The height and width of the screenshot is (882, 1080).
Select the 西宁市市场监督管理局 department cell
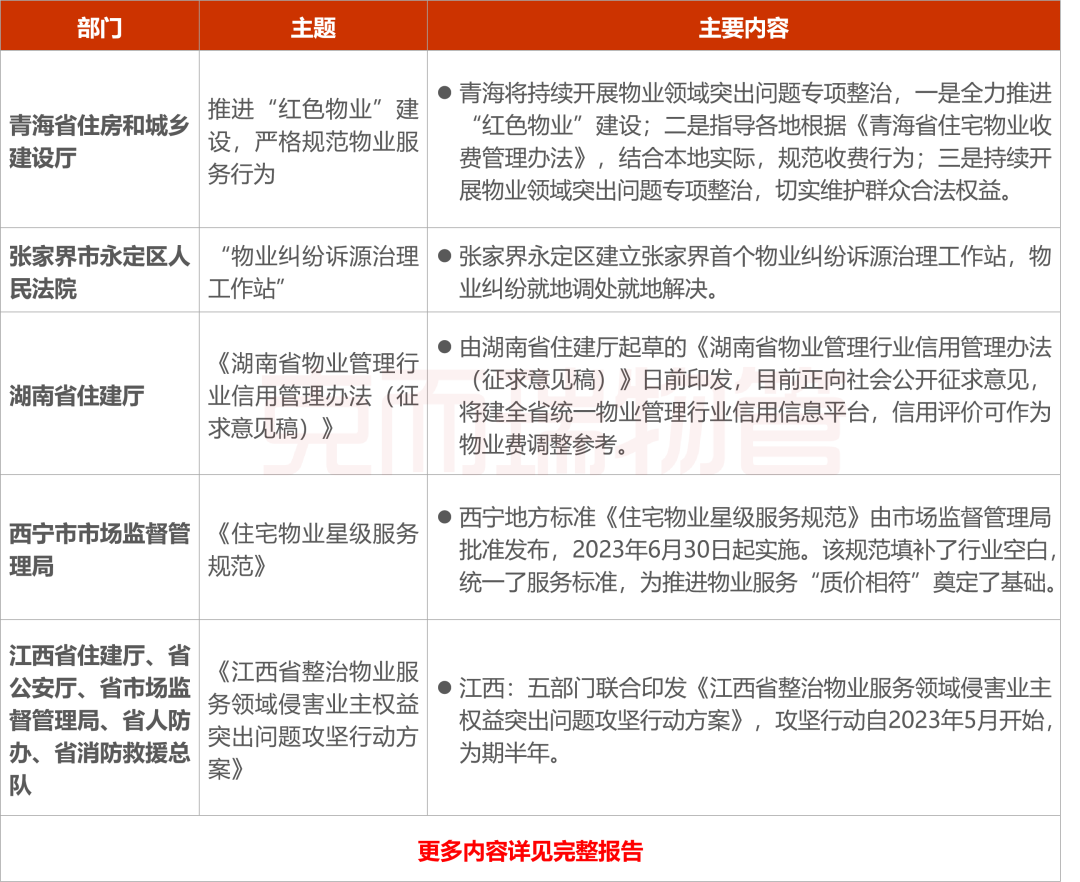[100, 548]
